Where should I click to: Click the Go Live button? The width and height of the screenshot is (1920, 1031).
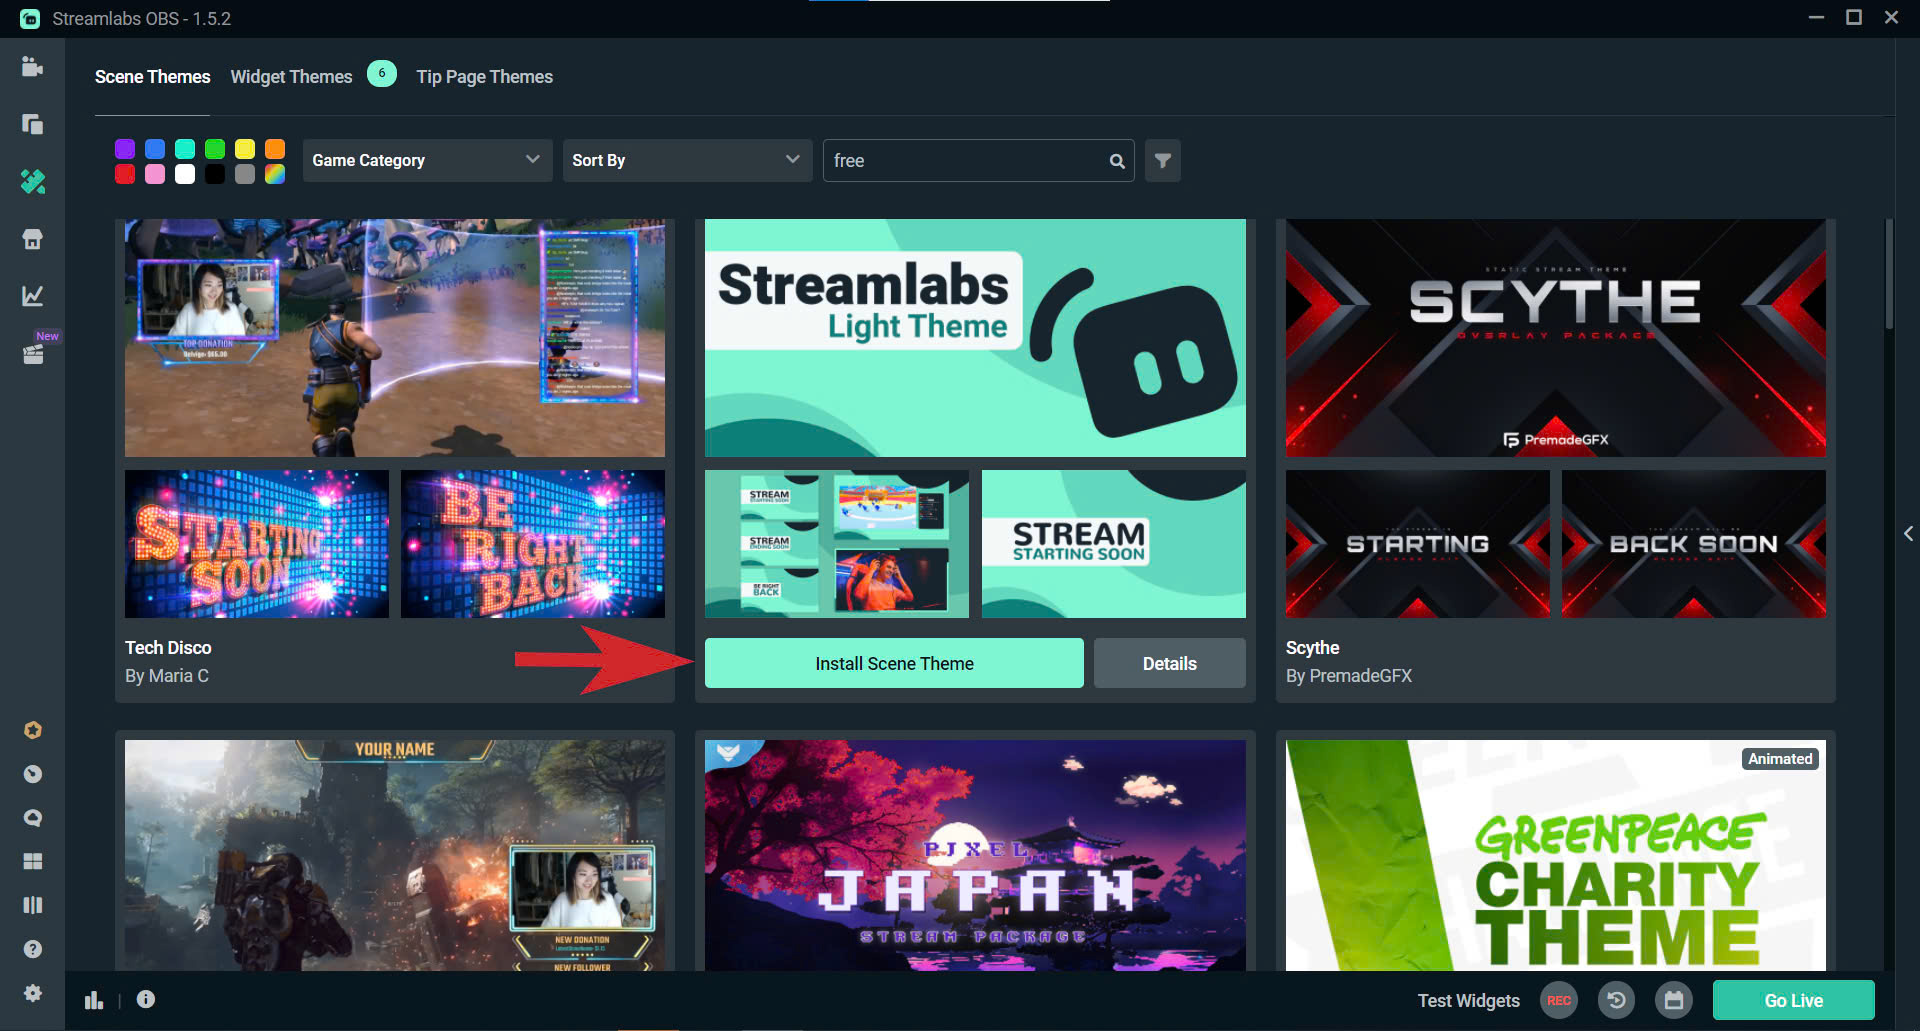[x=1793, y=1000]
